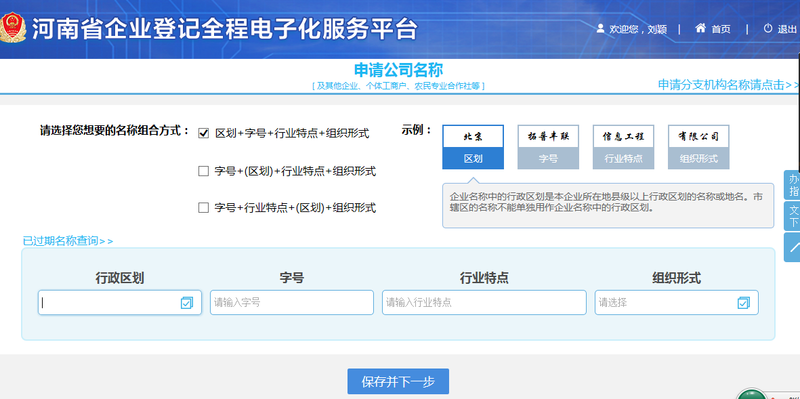
Task: Expand the 组织形式 请选择 dropdown
Action: pos(676,303)
